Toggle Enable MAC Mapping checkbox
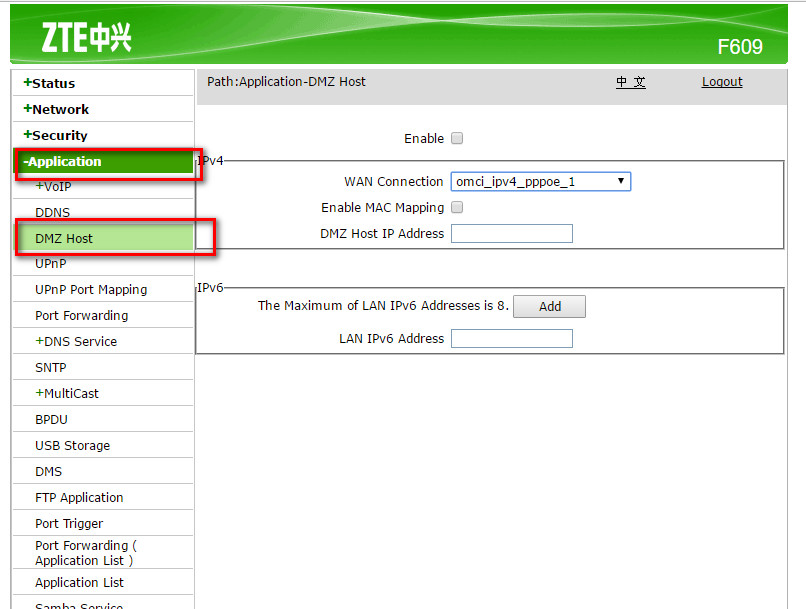This screenshot has width=806, height=609. [x=457, y=207]
